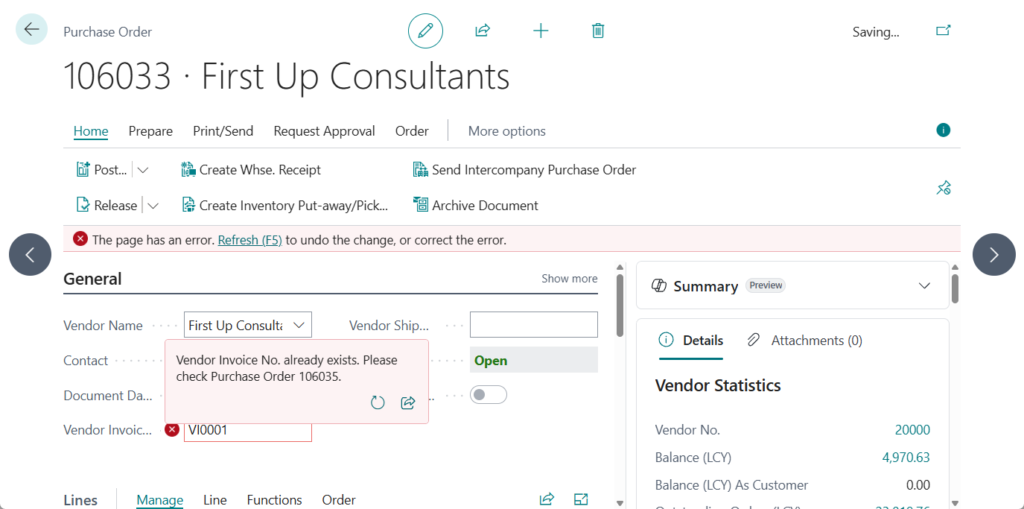Click the share icon in header
This screenshot has width=1024, height=509.
pos(482,31)
